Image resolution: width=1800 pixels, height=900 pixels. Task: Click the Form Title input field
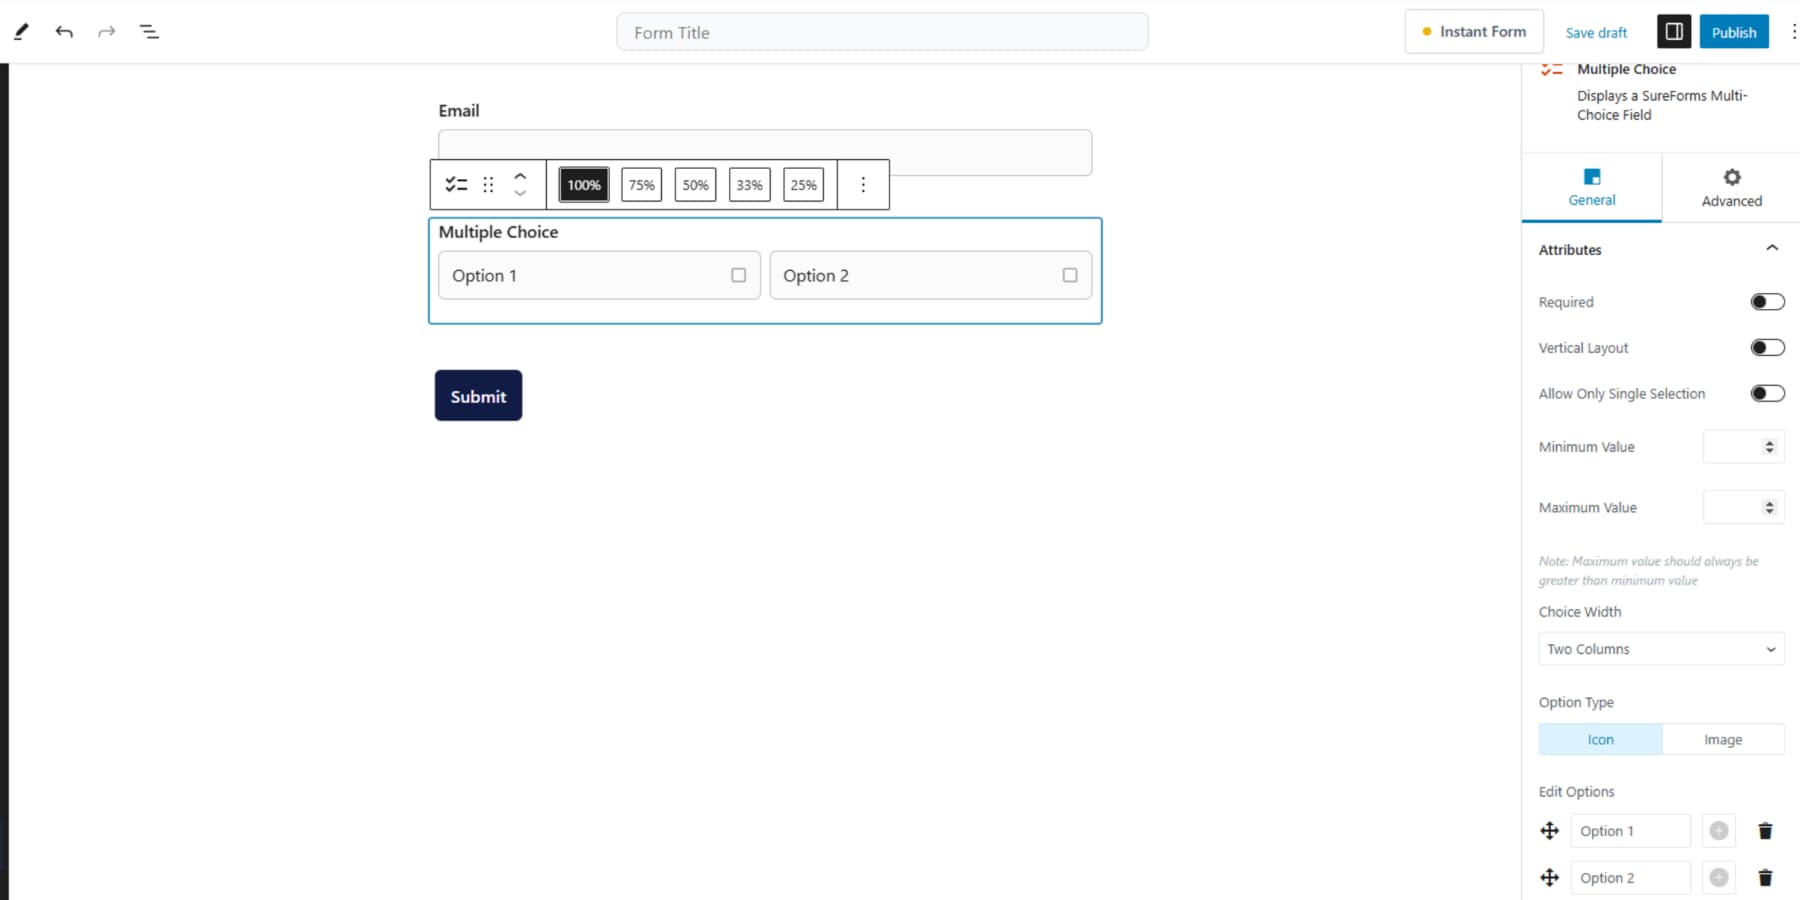(x=883, y=31)
